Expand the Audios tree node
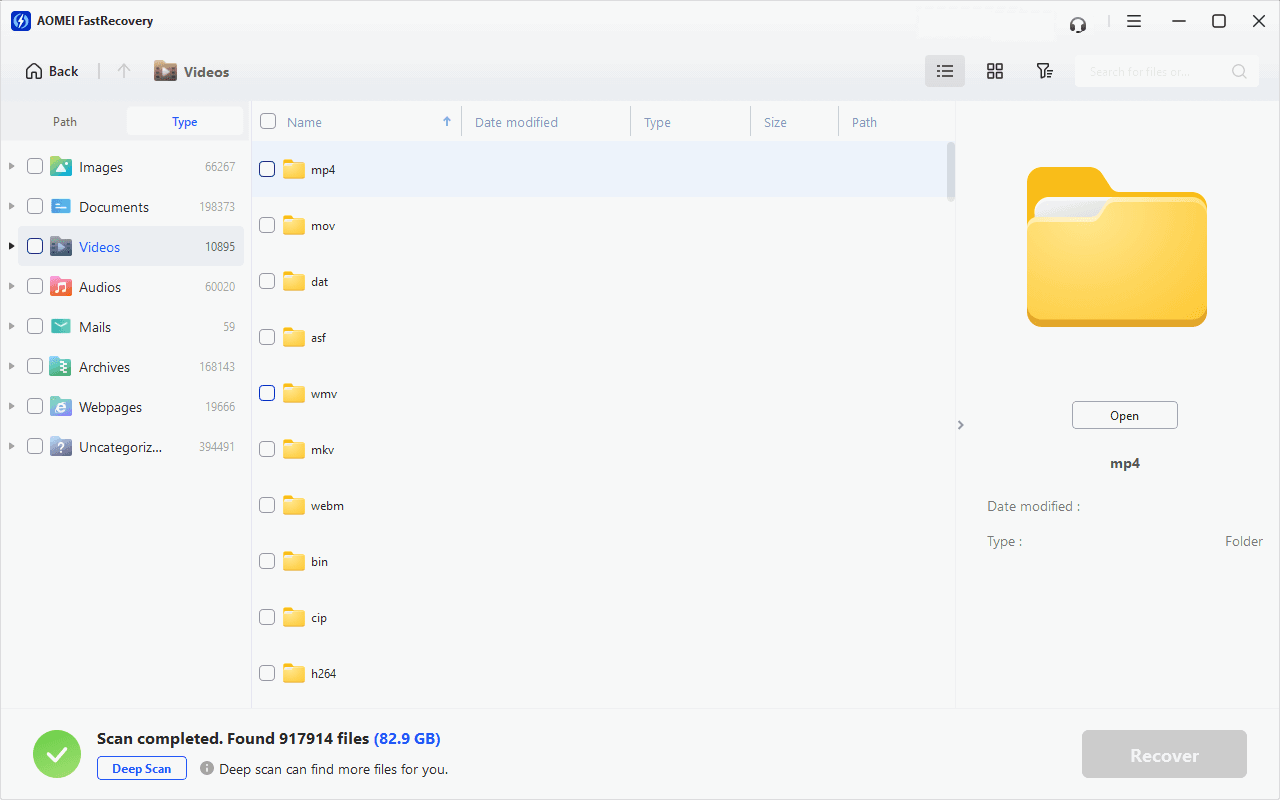Viewport: 1280px width, 800px height. 11,286
